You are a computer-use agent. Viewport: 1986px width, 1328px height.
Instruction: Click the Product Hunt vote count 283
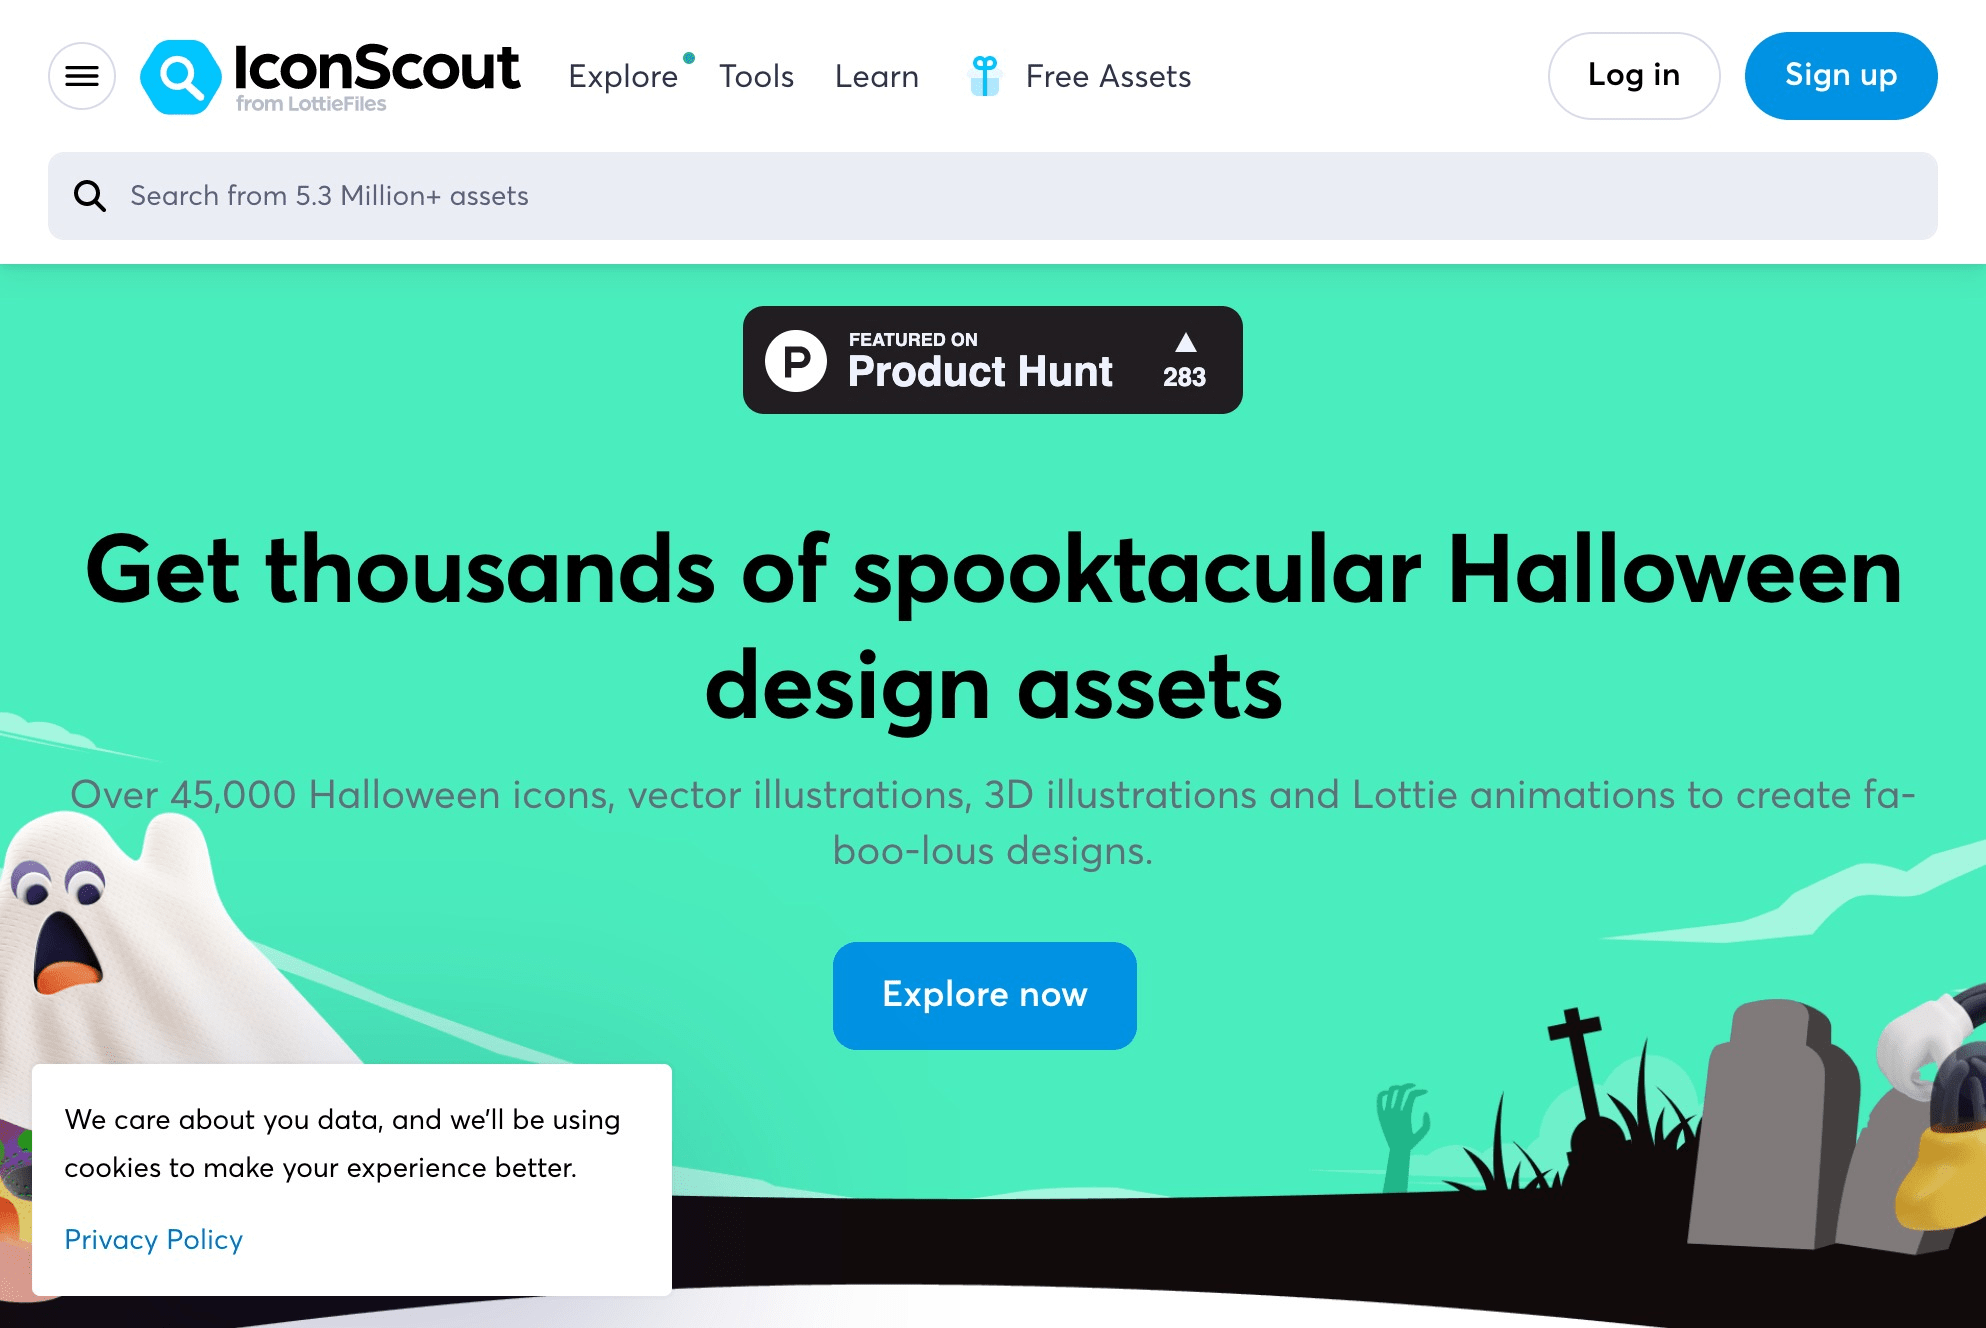tap(1186, 374)
